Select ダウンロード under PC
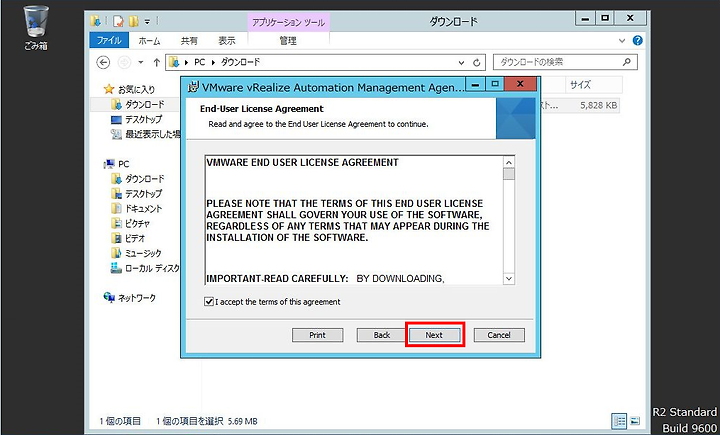The height and width of the screenshot is (435, 720). [138, 179]
